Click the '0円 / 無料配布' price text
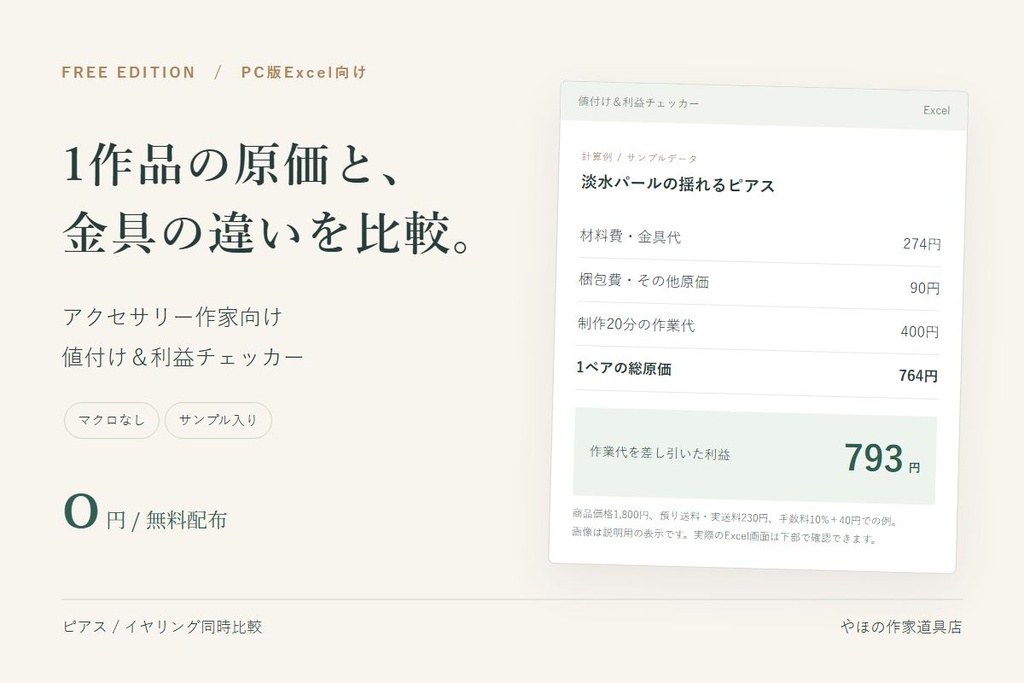 click(145, 513)
